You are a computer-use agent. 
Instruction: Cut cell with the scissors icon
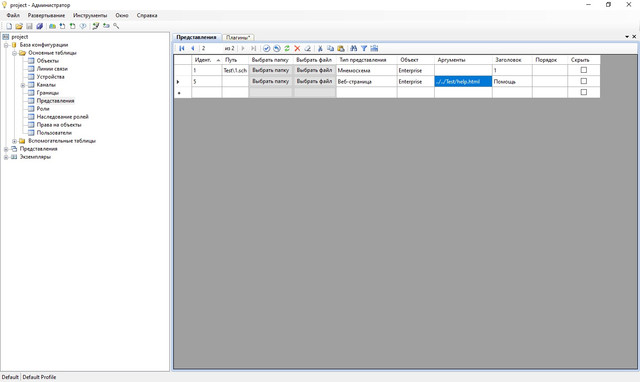click(x=320, y=48)
